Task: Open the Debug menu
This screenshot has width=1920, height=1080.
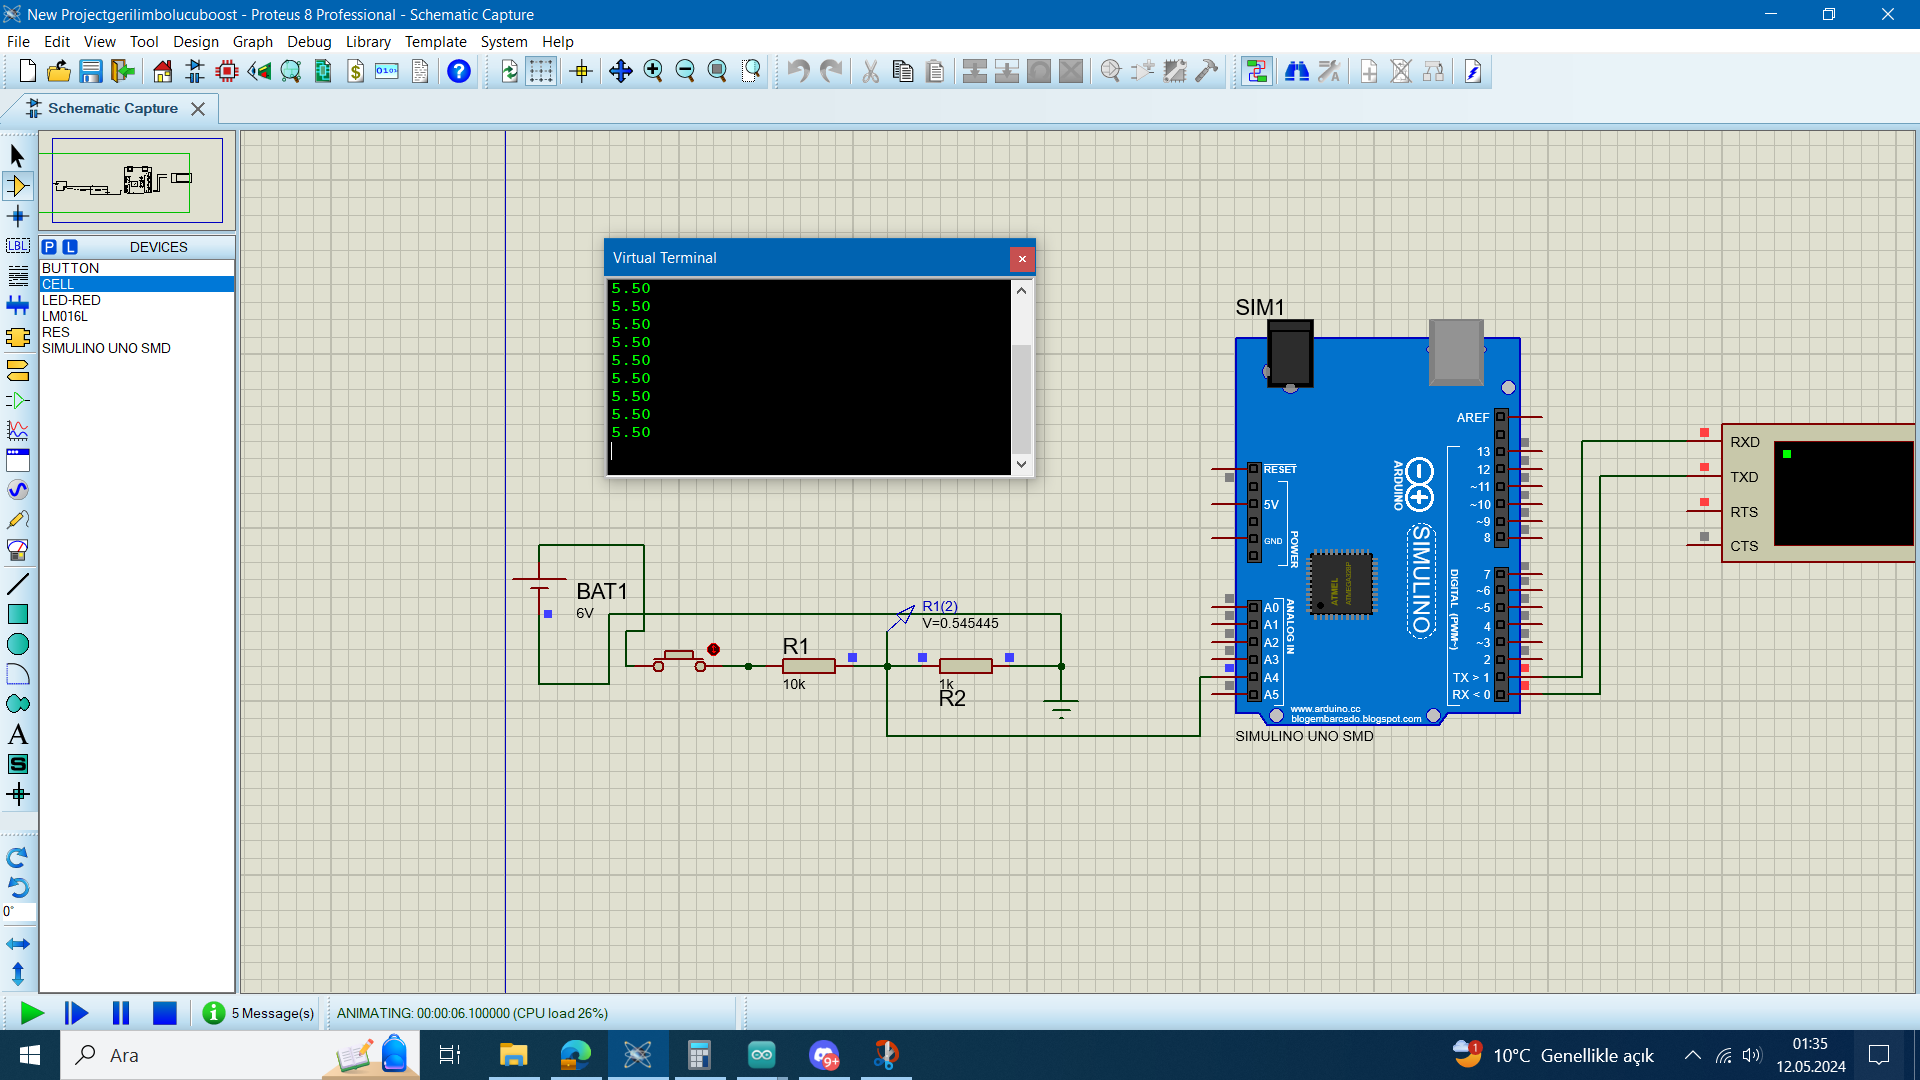Action: pyautogui.click(x=309, y=42)
